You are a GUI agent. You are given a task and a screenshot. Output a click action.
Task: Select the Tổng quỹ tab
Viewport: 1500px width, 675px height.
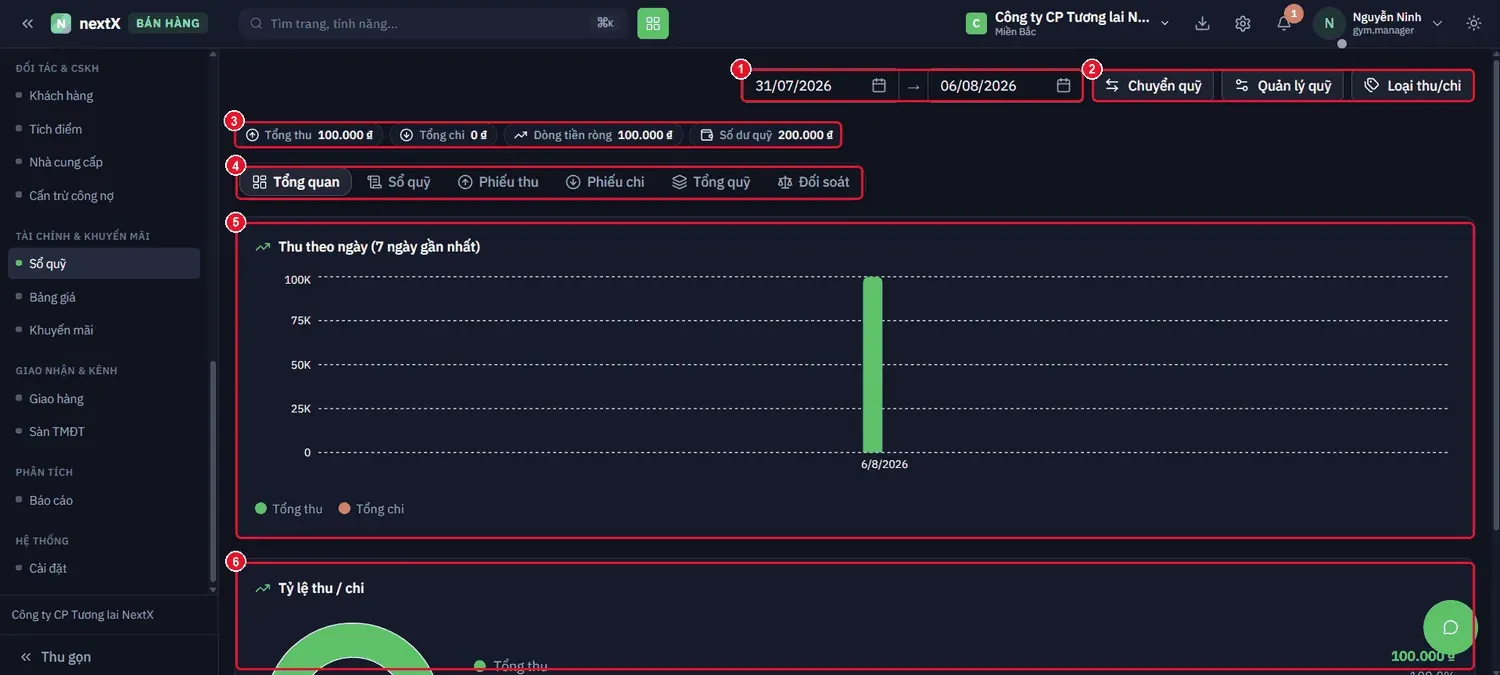pos(711,182)
